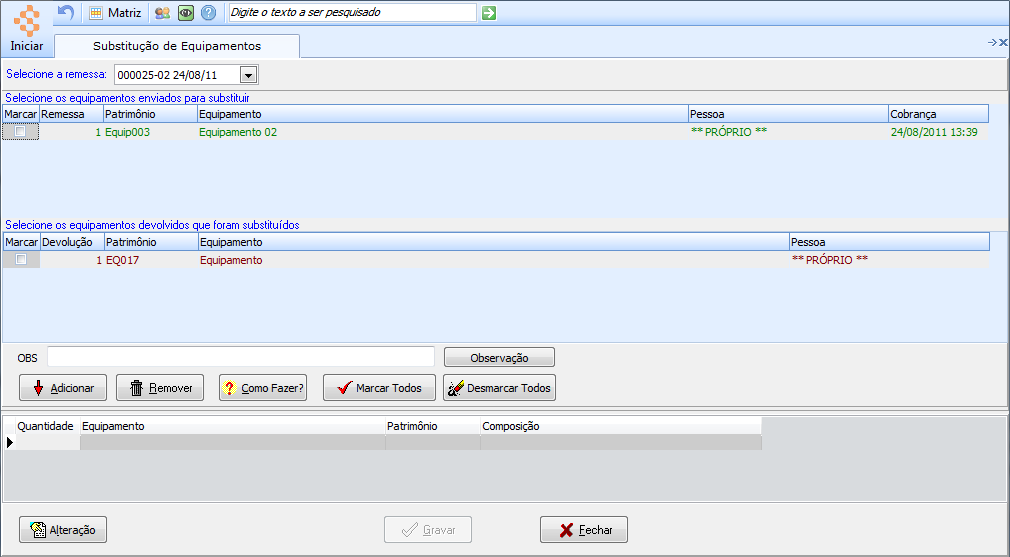Viewport: 1010px width, 557px height.
Task: Check the Marcar box for EQ017 row
Action: click(x=21, y=260)
